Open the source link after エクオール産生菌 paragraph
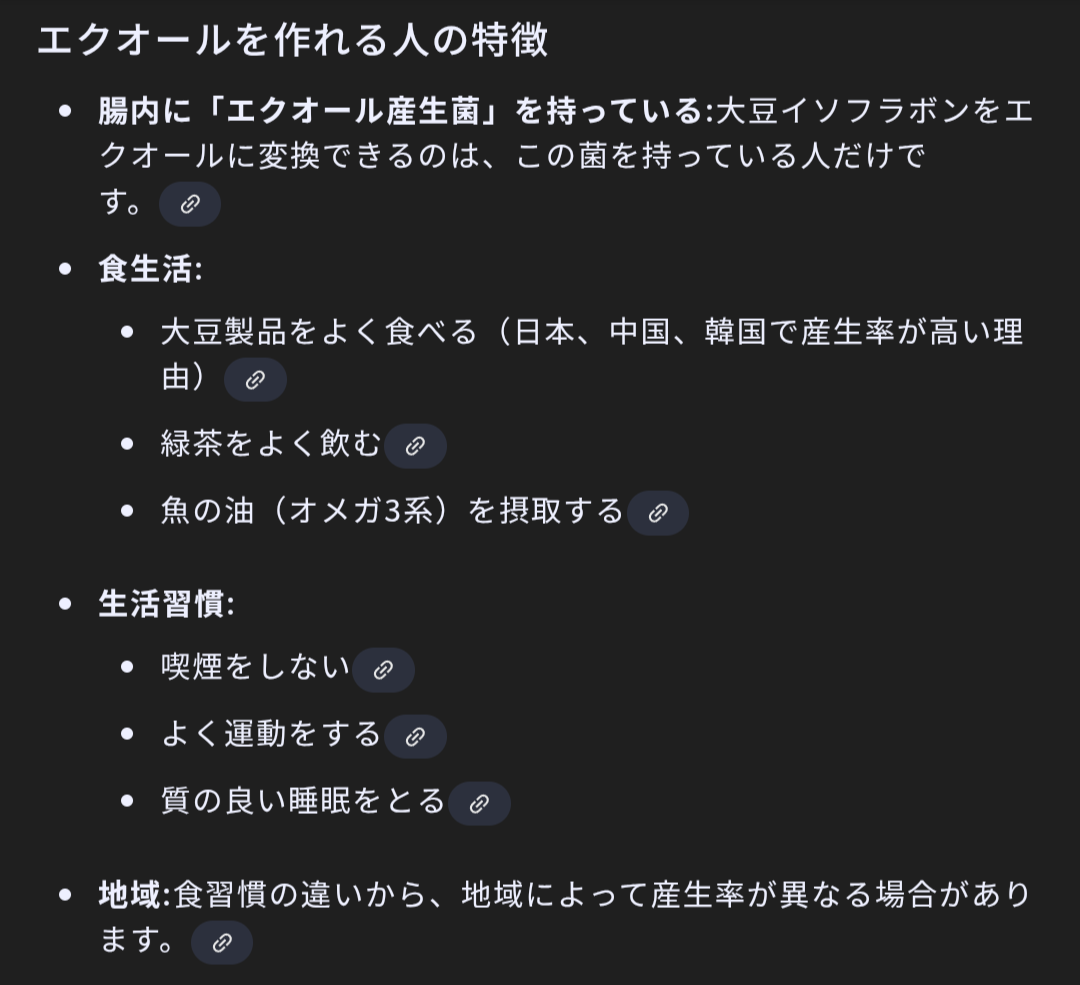Viewport: 1080px width, 985px height. point(190,205)
